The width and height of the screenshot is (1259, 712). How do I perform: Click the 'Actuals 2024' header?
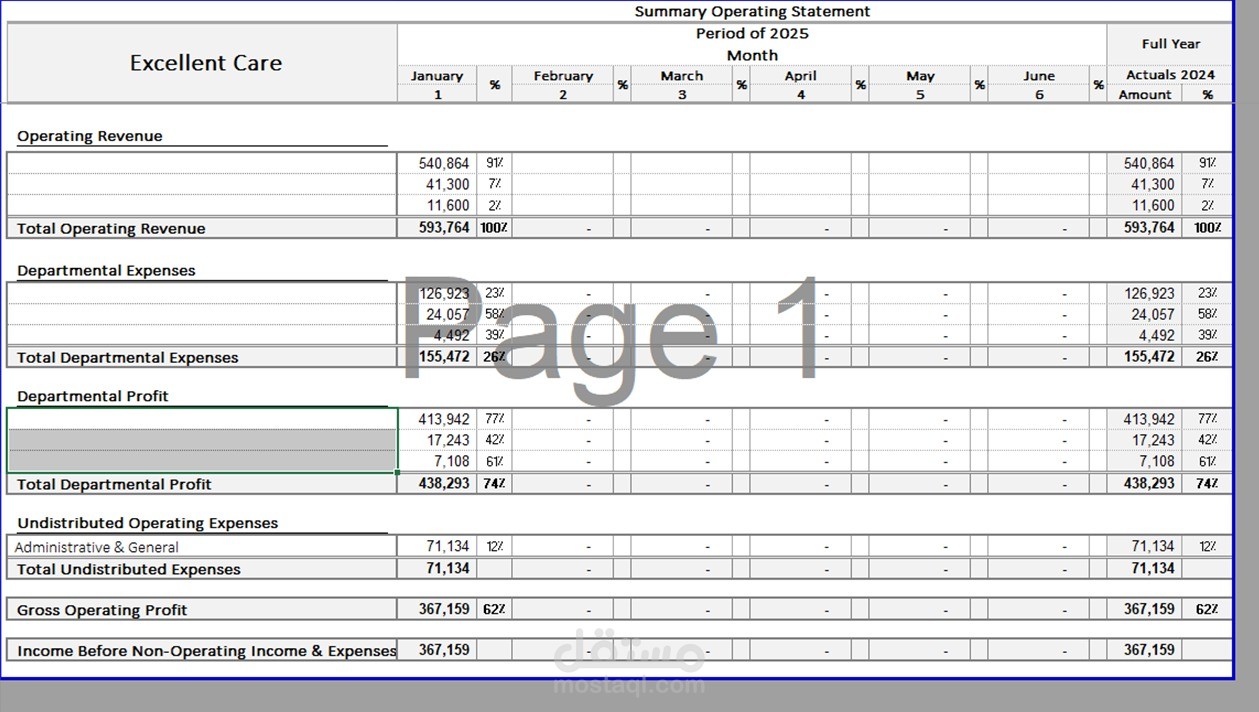(x=1171, y=75)
